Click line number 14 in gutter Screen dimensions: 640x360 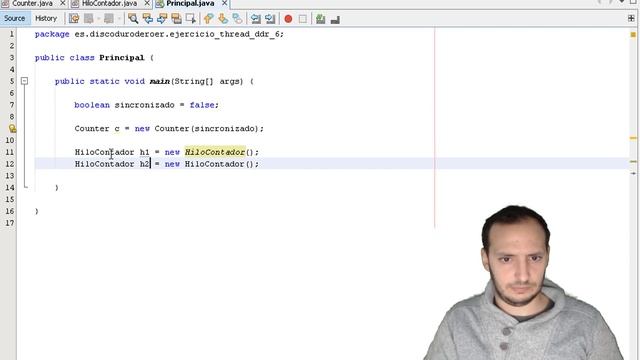pos(10,187)
